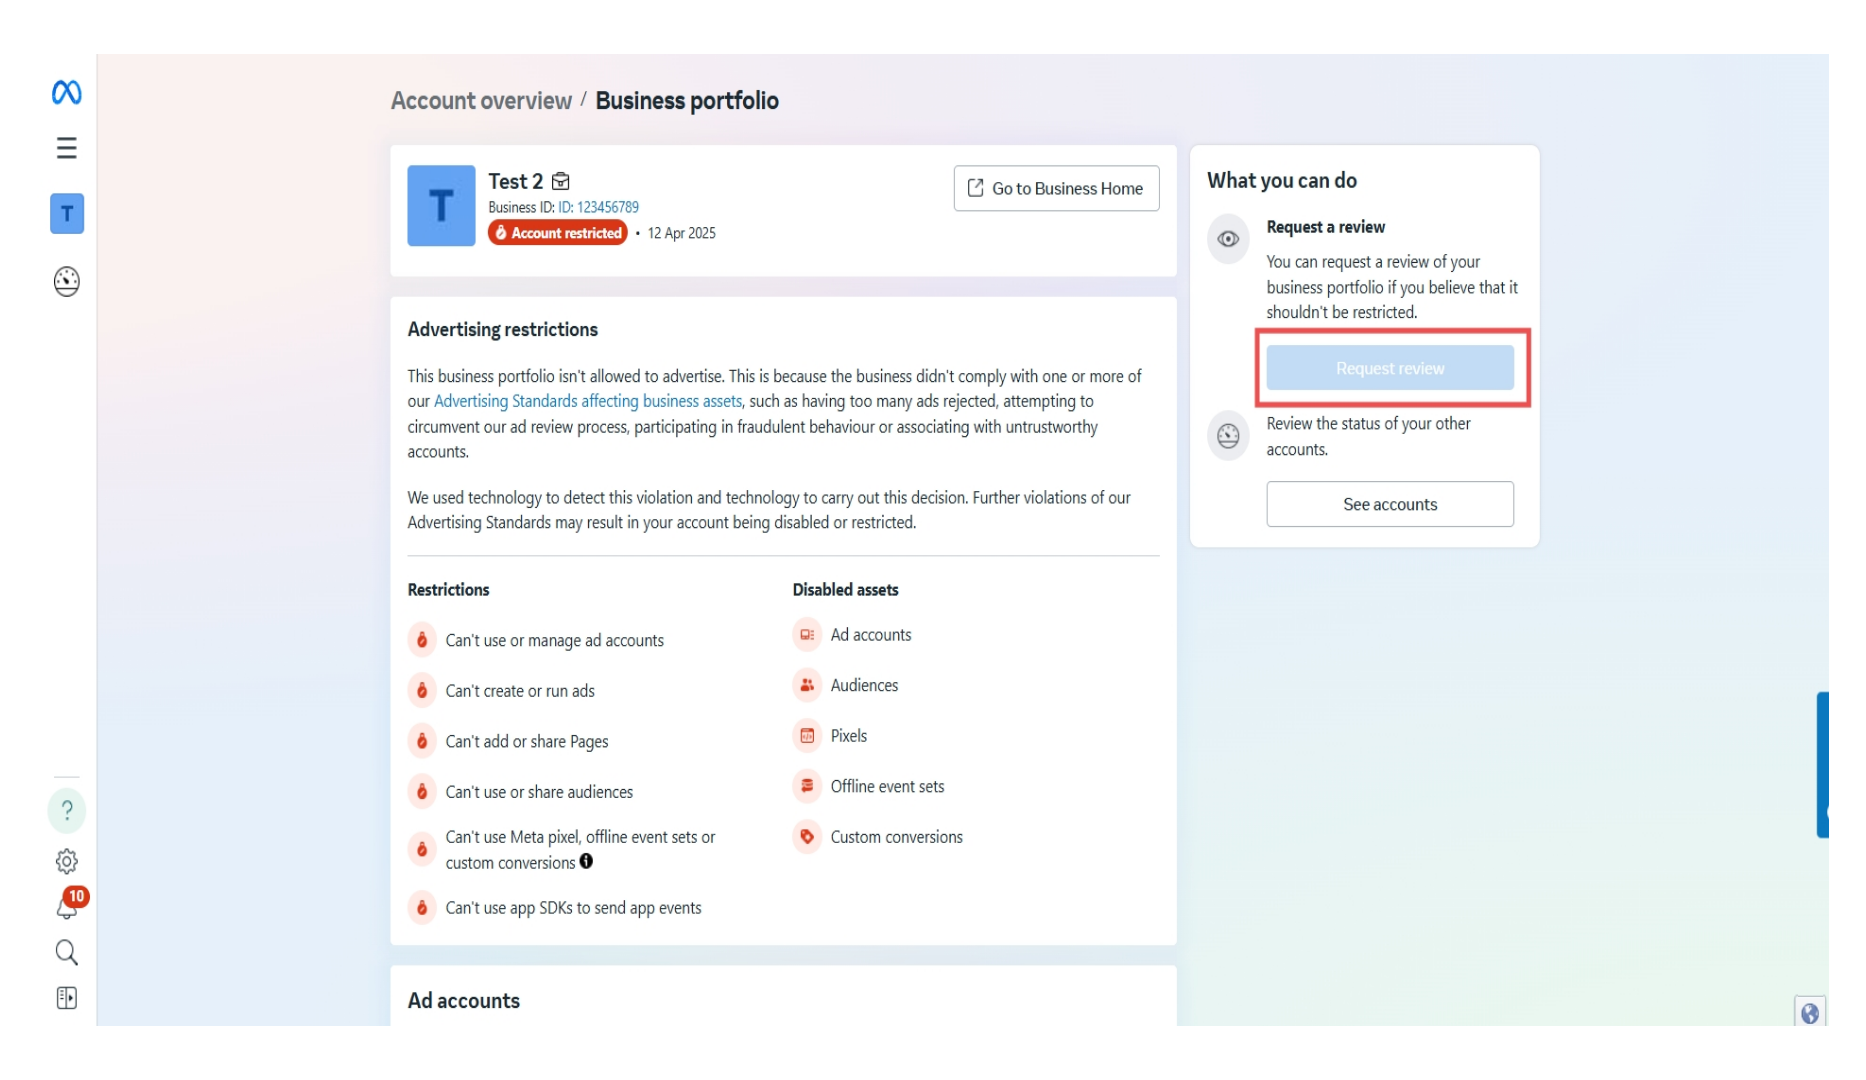Click the See accounts button
The image size is (1866, 1080).
[x=1389, y=504]
